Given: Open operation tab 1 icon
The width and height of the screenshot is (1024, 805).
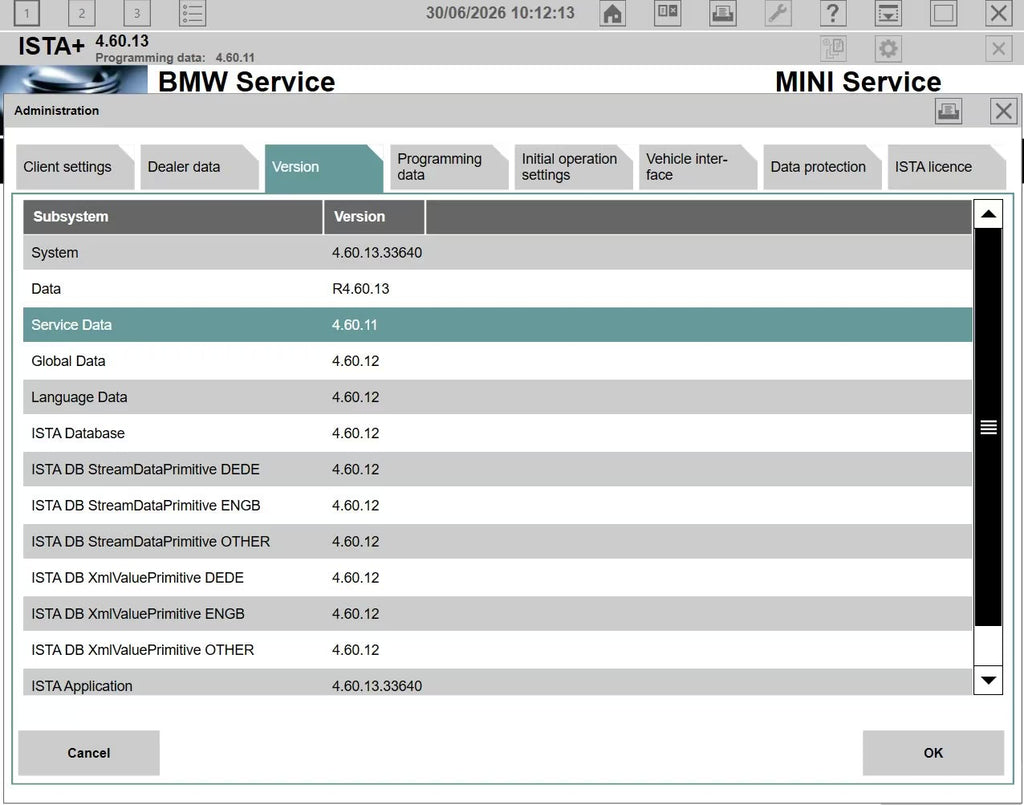Looking at the screenshot, I should (x=26, y=13).
